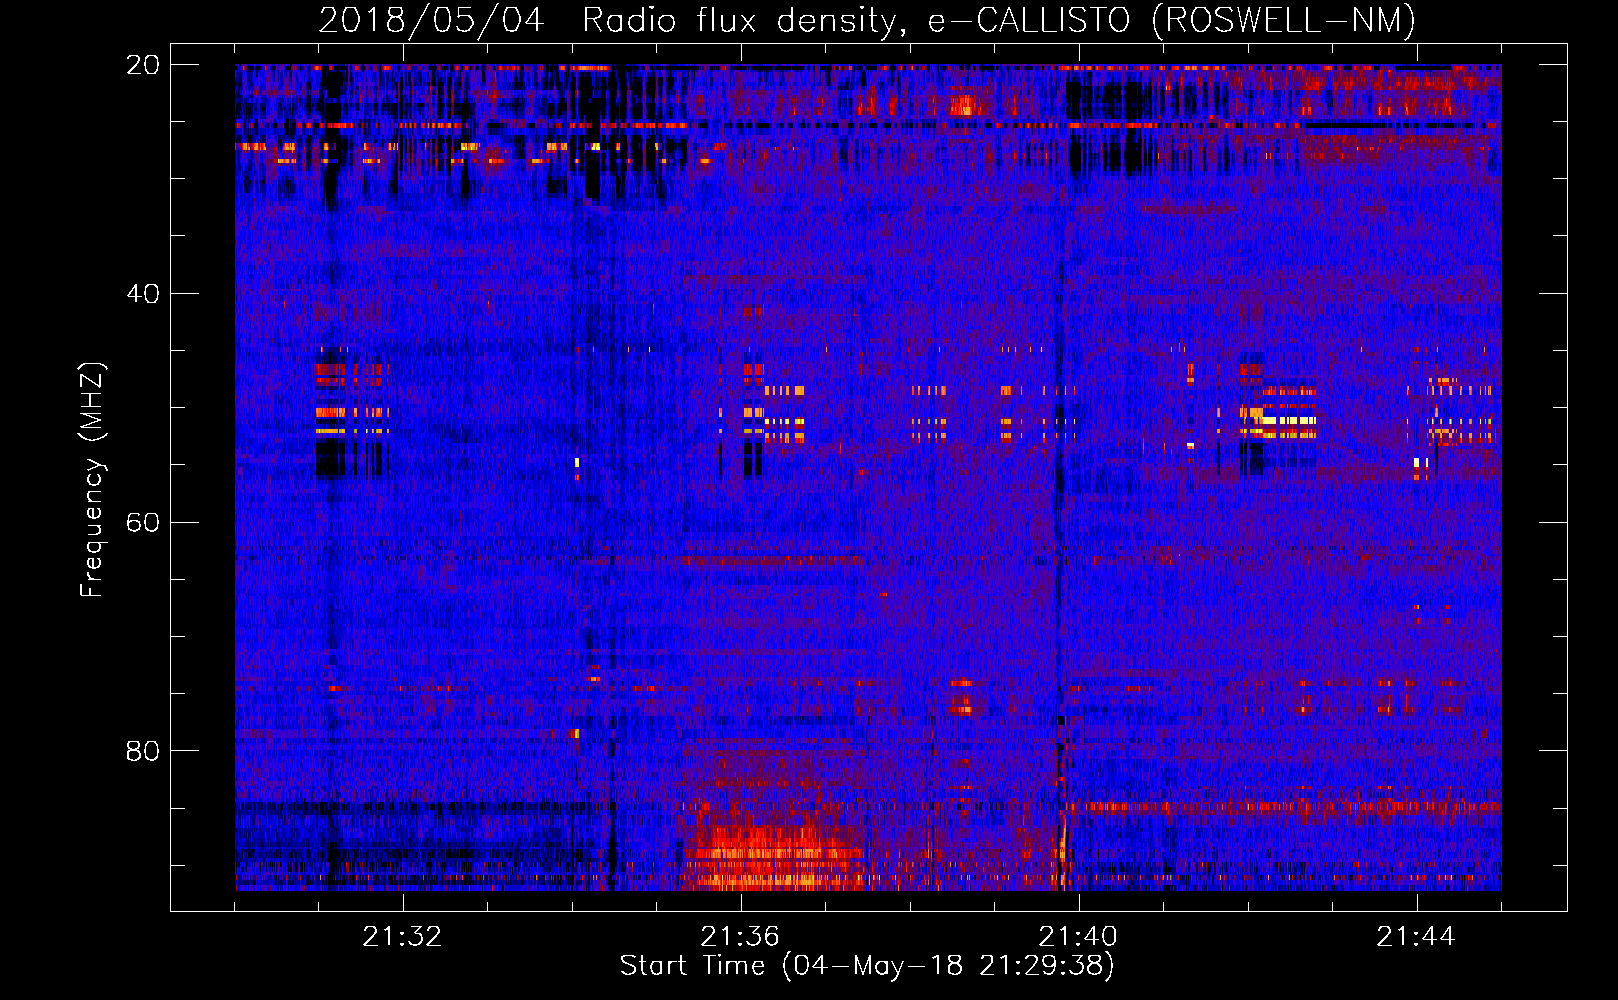
Task: Click the frequency axis label 40
Action: [x=143, y=294]
